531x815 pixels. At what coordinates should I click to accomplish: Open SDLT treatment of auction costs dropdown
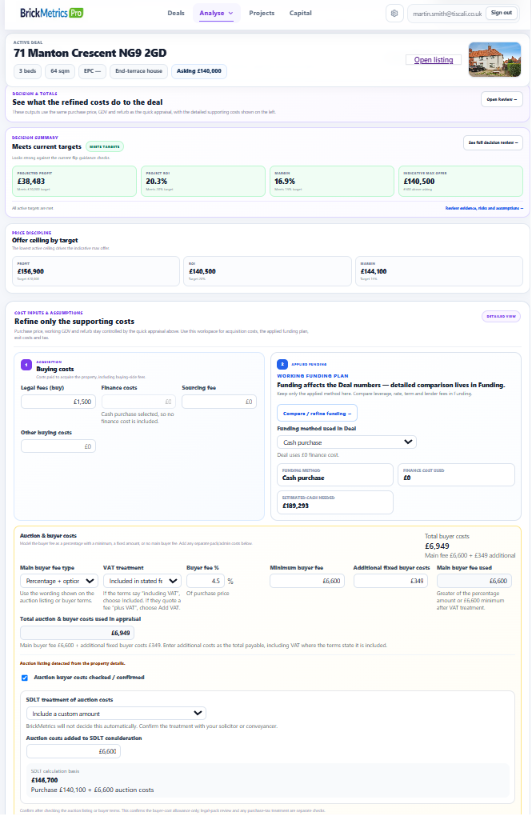click(x=116, y=714)
